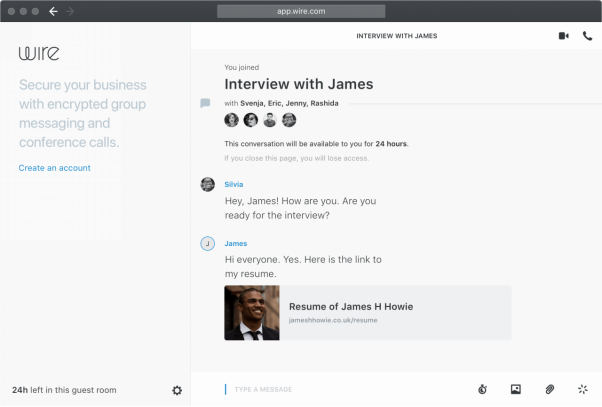The height and width of the screenshot is (407, 602).
Task: Click '24h left in this guest room' text
Action: pyautogui.click(x=64, y=390)
